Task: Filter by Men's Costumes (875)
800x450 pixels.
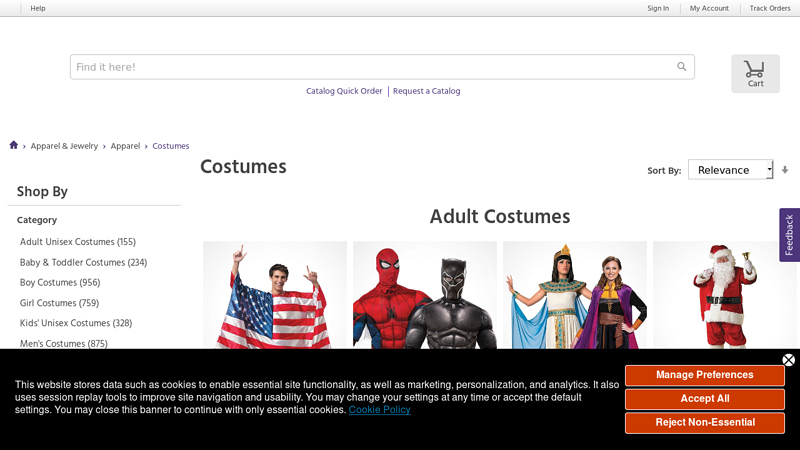Action: (63, 343)
